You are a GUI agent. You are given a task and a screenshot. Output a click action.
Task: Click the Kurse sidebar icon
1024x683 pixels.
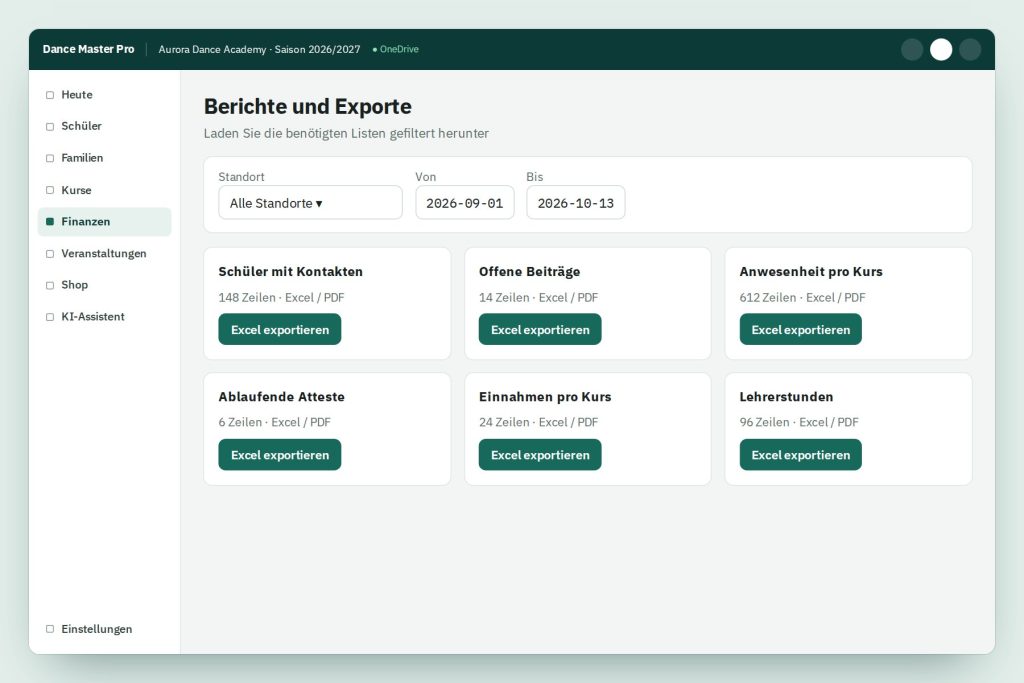tap(50, 191)
